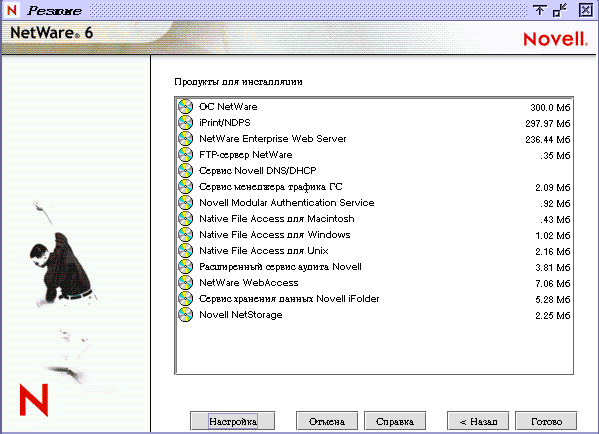
Task: Select the Сервис Novell DNS/DHCP disc icon
Action: pos(186,171)
